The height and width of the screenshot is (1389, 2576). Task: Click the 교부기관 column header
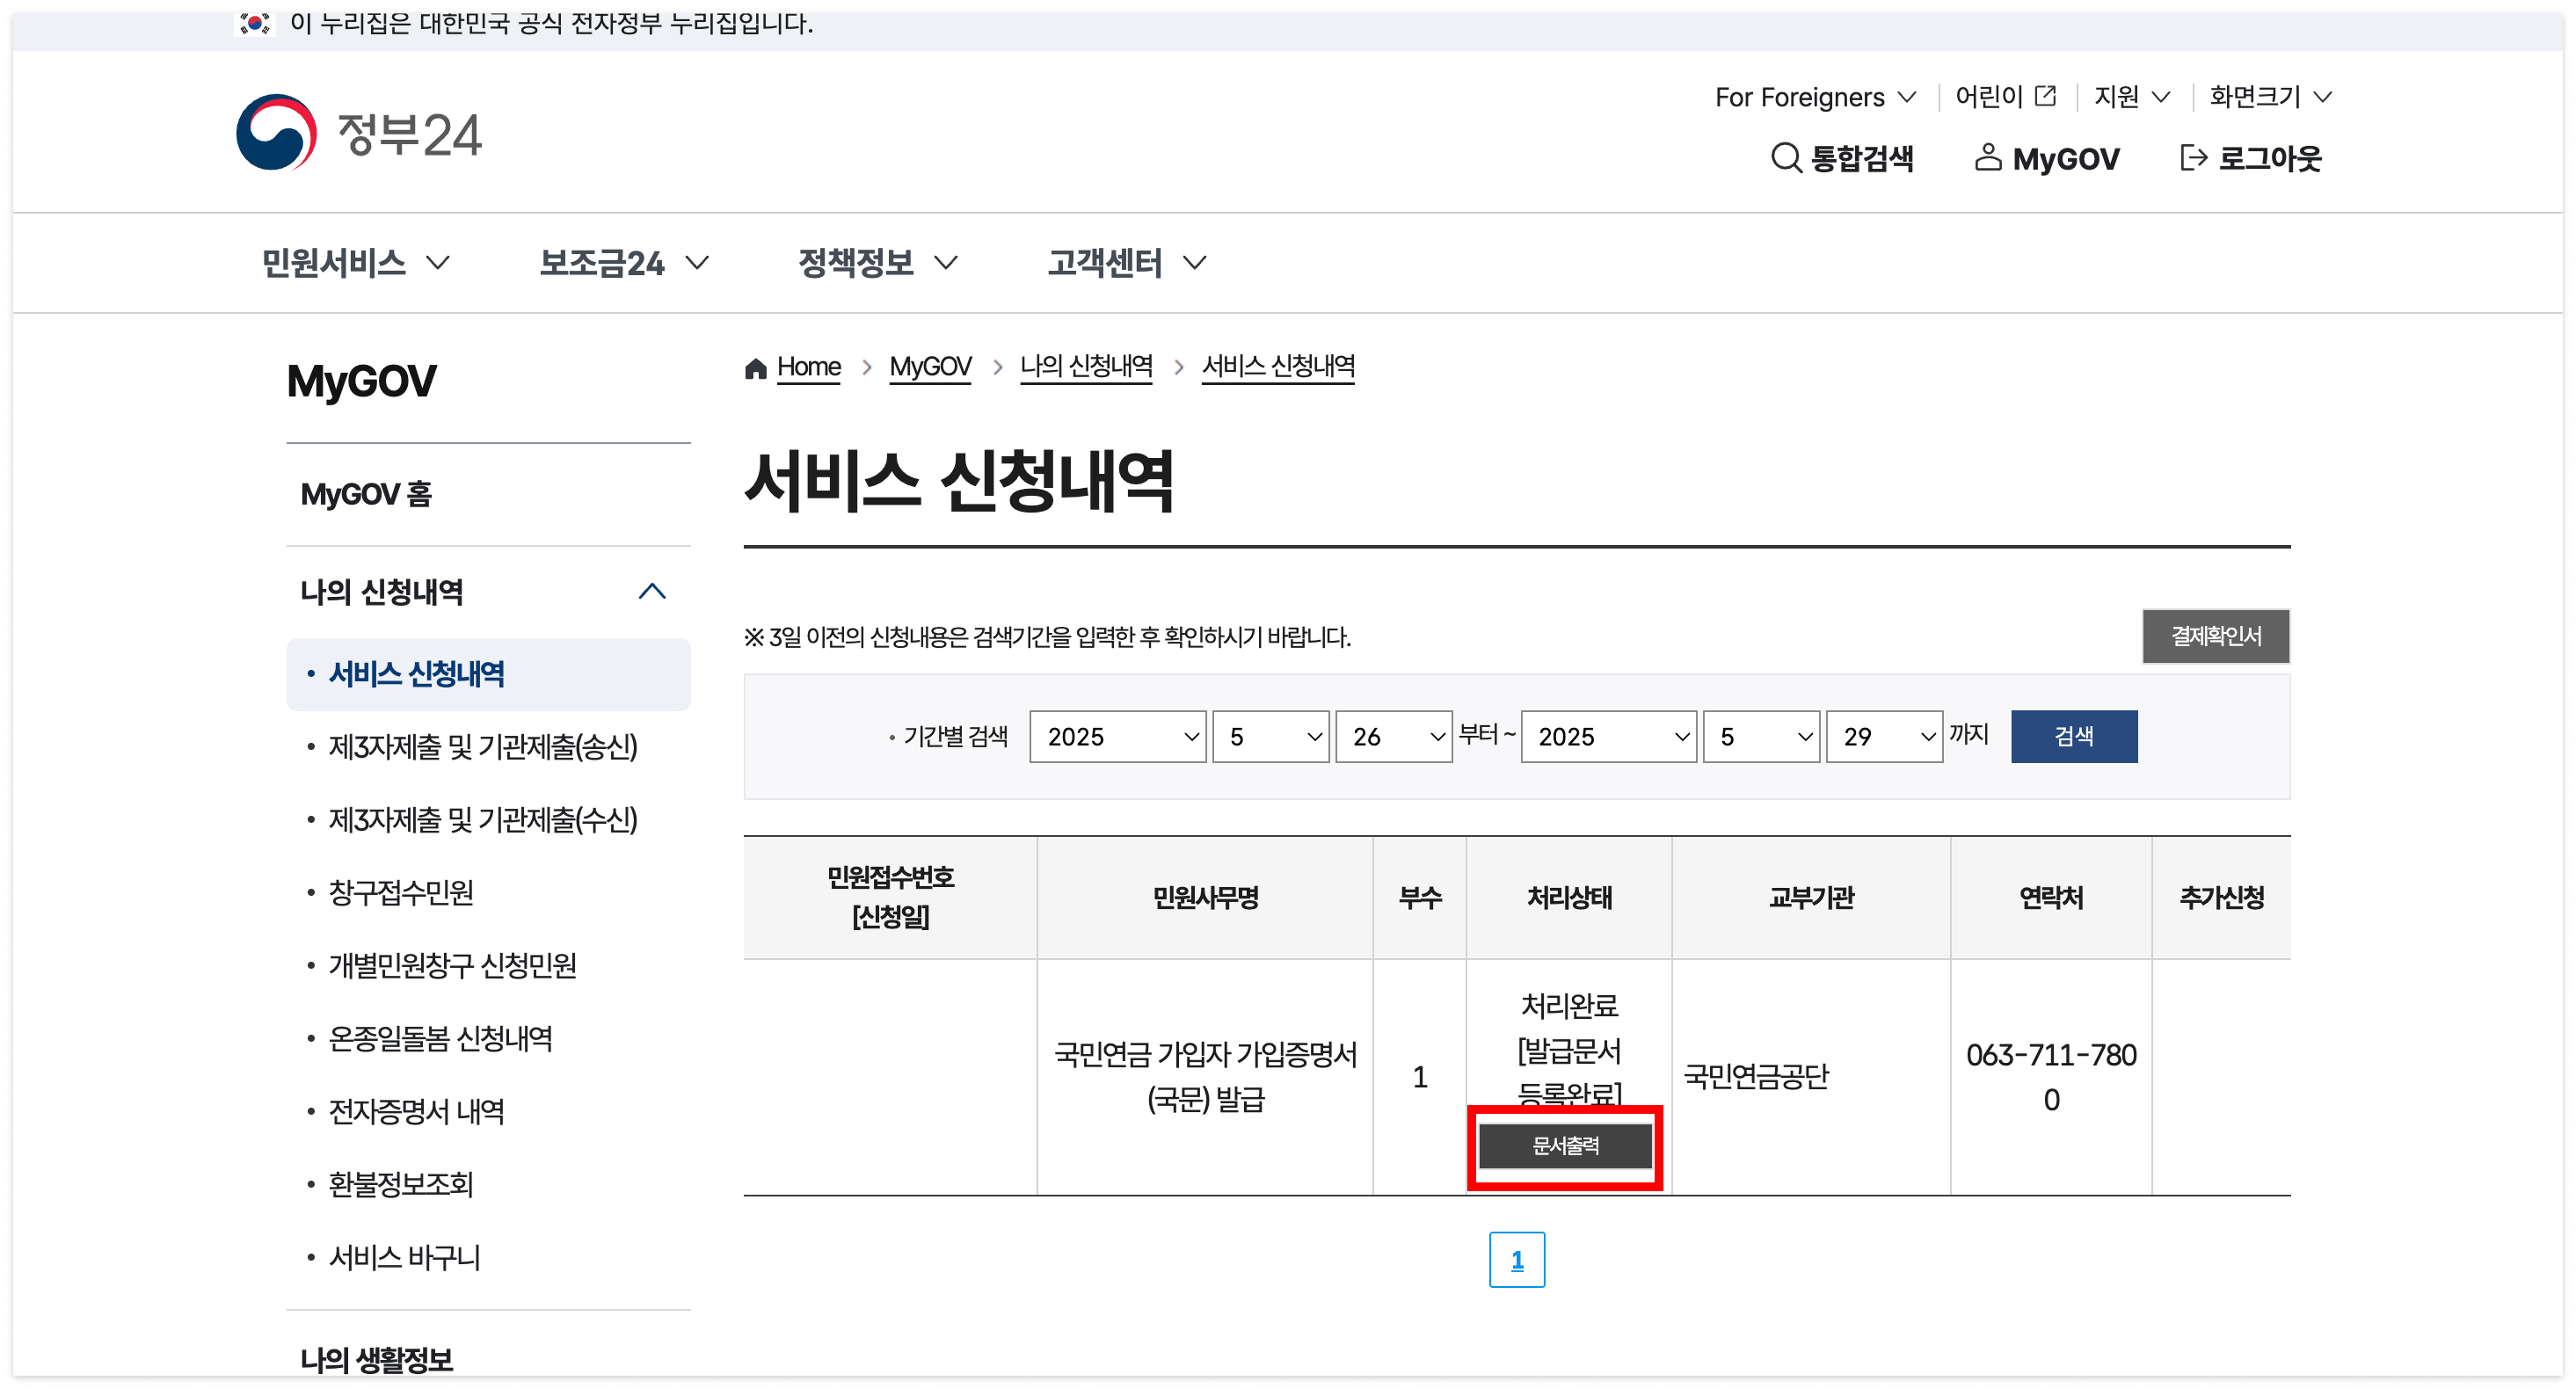pos(1811,898)
